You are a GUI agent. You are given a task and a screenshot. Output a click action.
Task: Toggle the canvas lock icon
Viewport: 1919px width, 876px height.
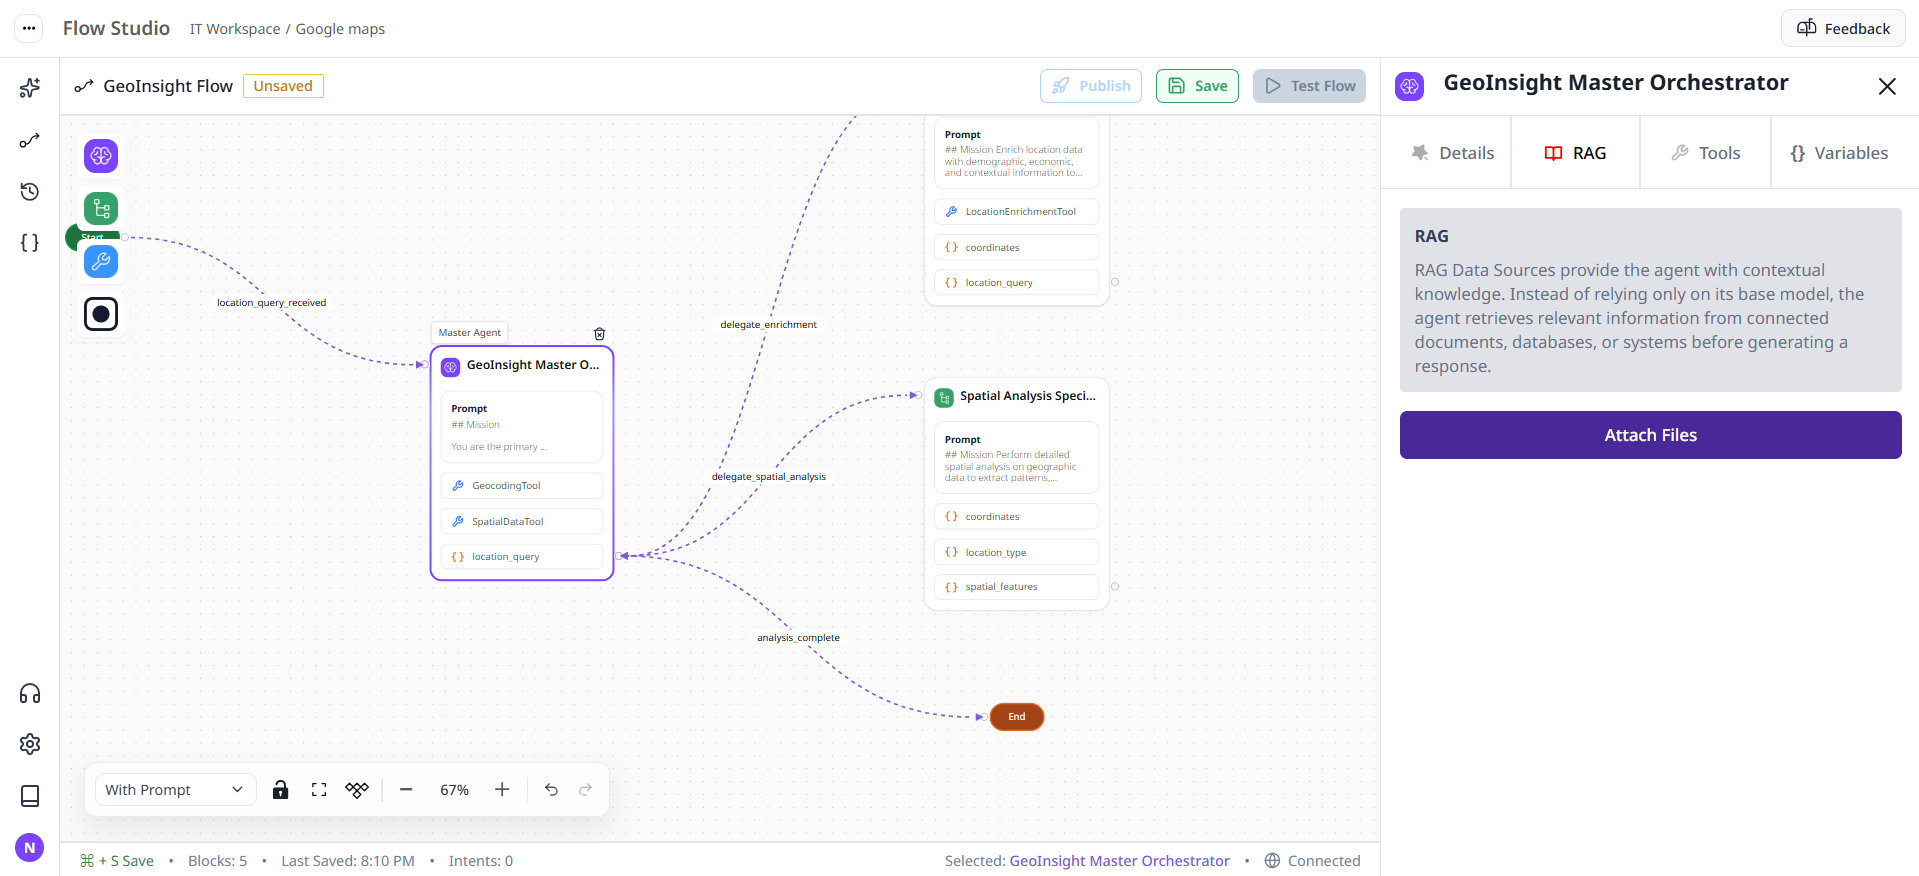pyautogui.click(x=281, y=790)
